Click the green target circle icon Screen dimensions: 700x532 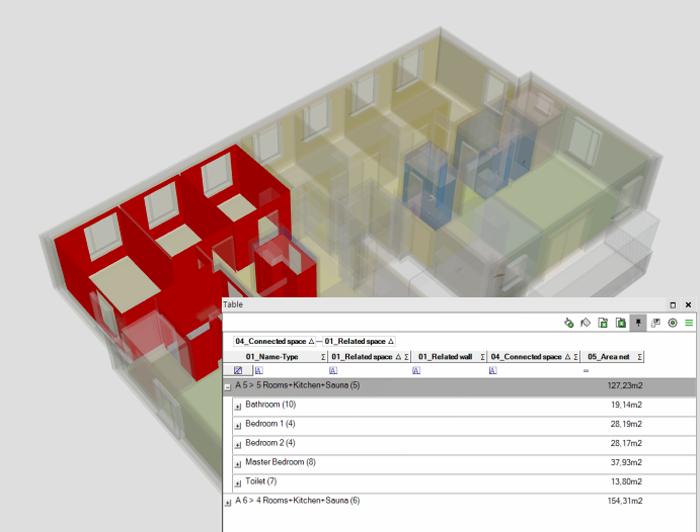672,323
